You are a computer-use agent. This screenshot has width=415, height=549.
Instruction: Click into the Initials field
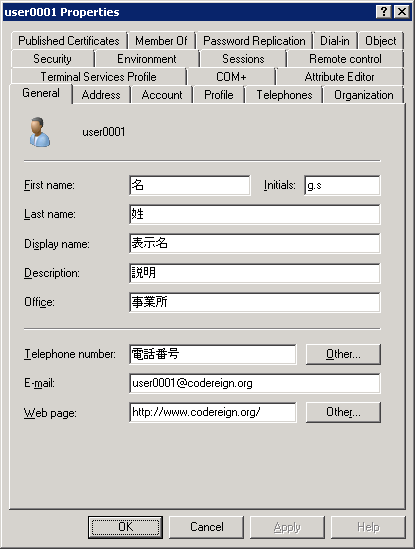(342, 185)
